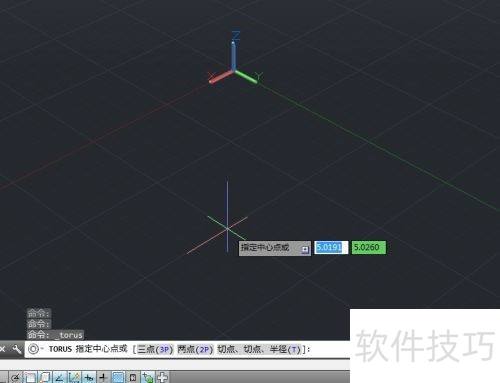
Task: Toggle polar tracking in status bar
Action: (15, 377)
